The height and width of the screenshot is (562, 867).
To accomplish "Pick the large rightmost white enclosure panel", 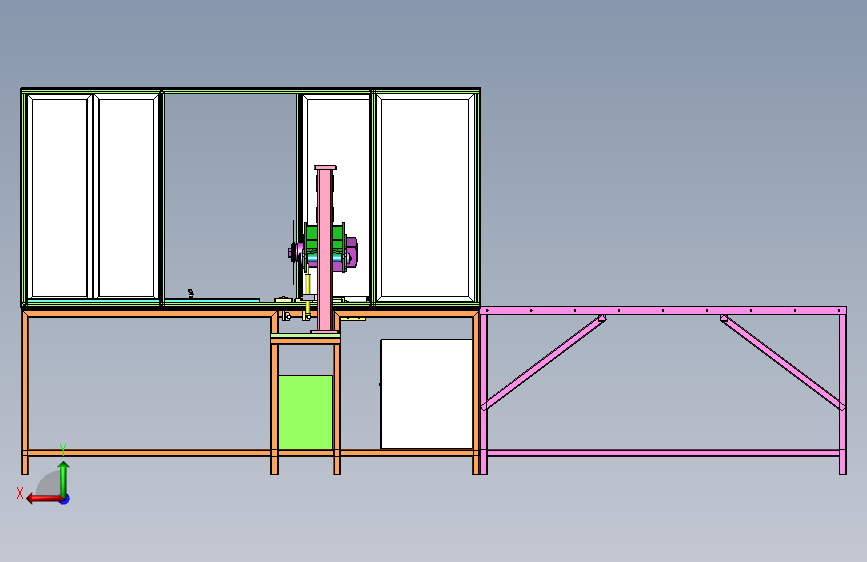I will pos(425,197).
